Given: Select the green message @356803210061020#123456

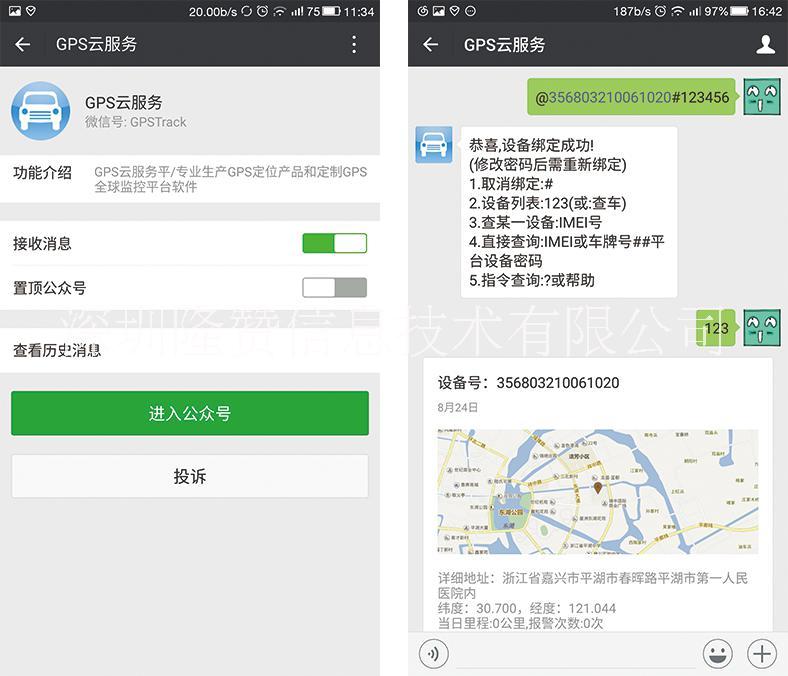Looking at the screenshot, I should coord(632,96).
